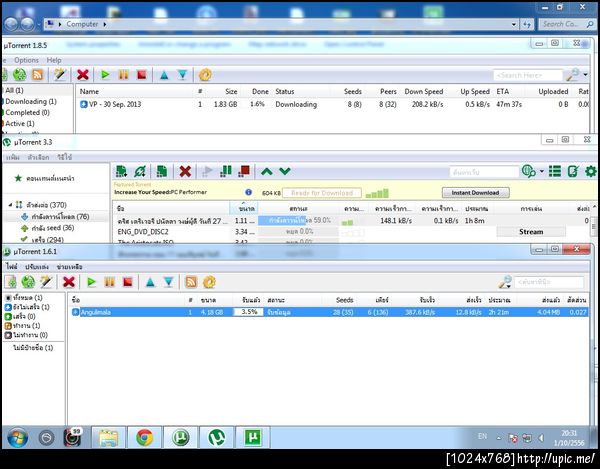Image resolution: width=600 pixels, height=469 pixels.
Task: Click the search field in uTorrent 1.6.1
Action: click(549, 282)
